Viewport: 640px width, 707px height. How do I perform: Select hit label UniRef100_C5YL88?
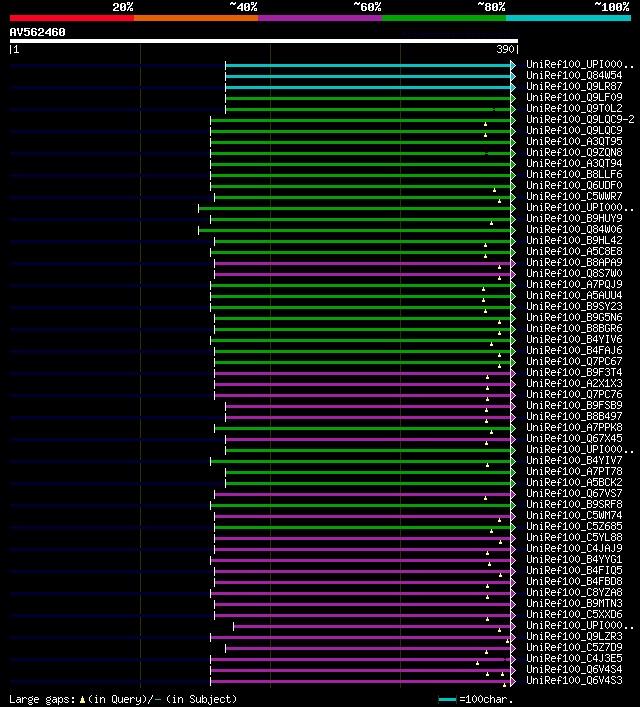[x=574, y=537]
